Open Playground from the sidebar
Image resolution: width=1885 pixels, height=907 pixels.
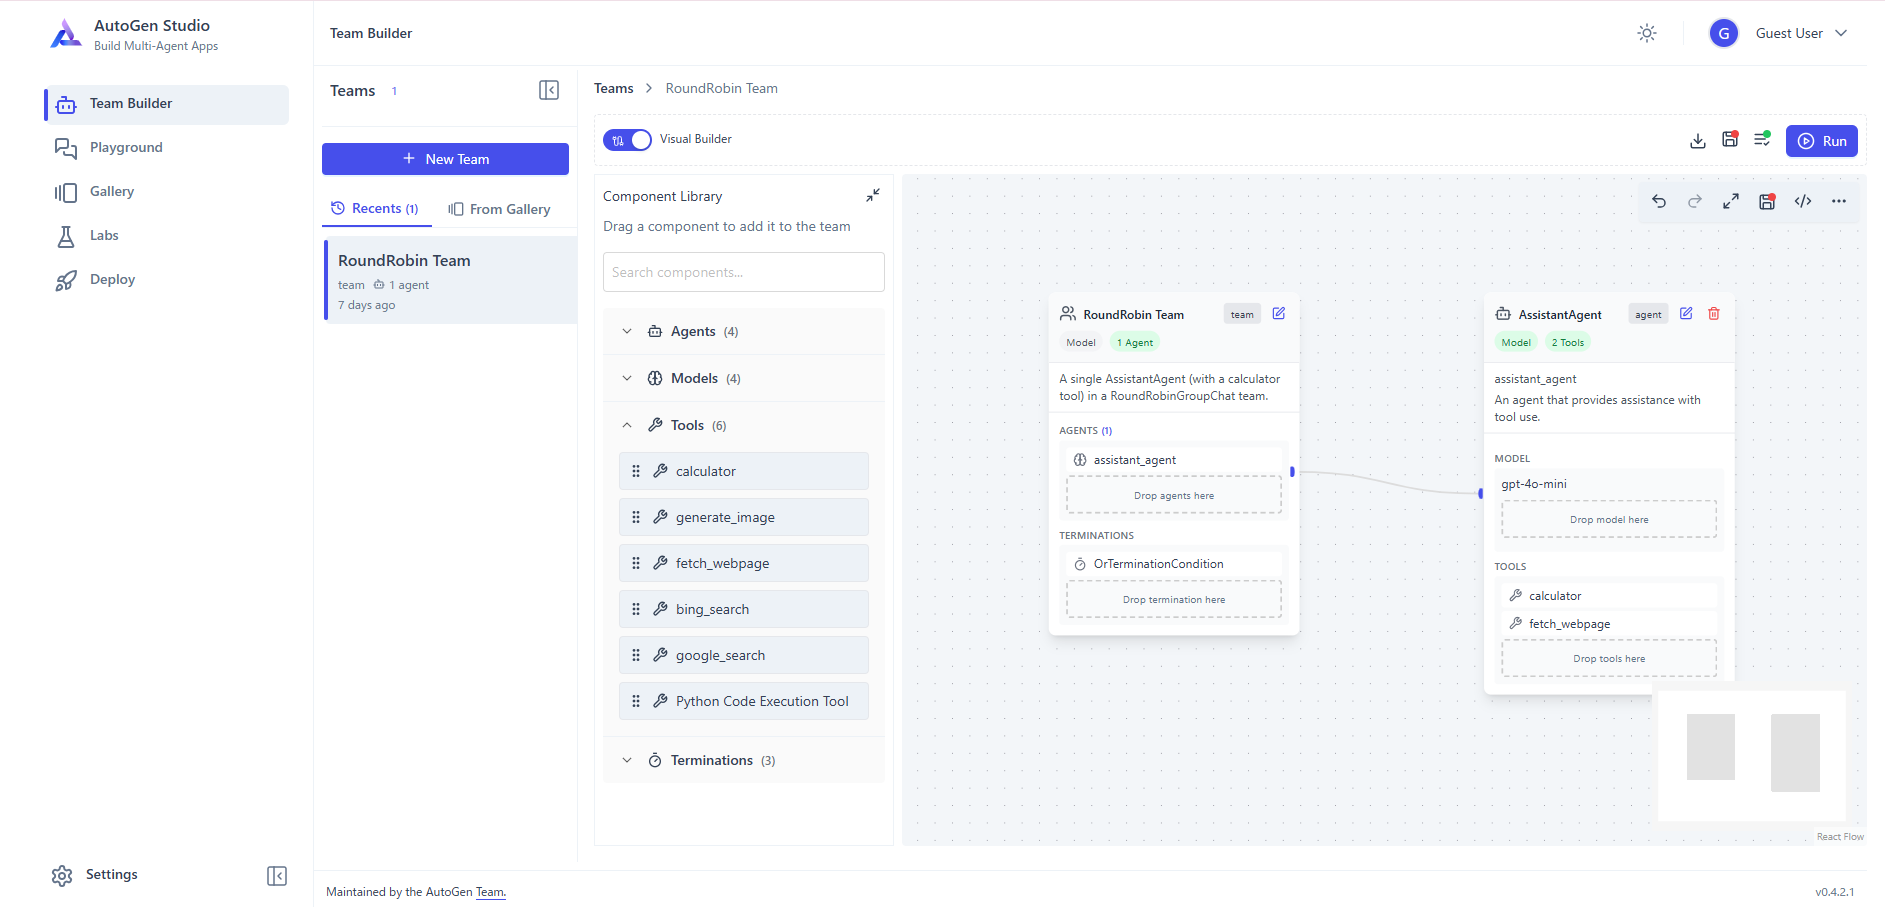pos(126,147)
